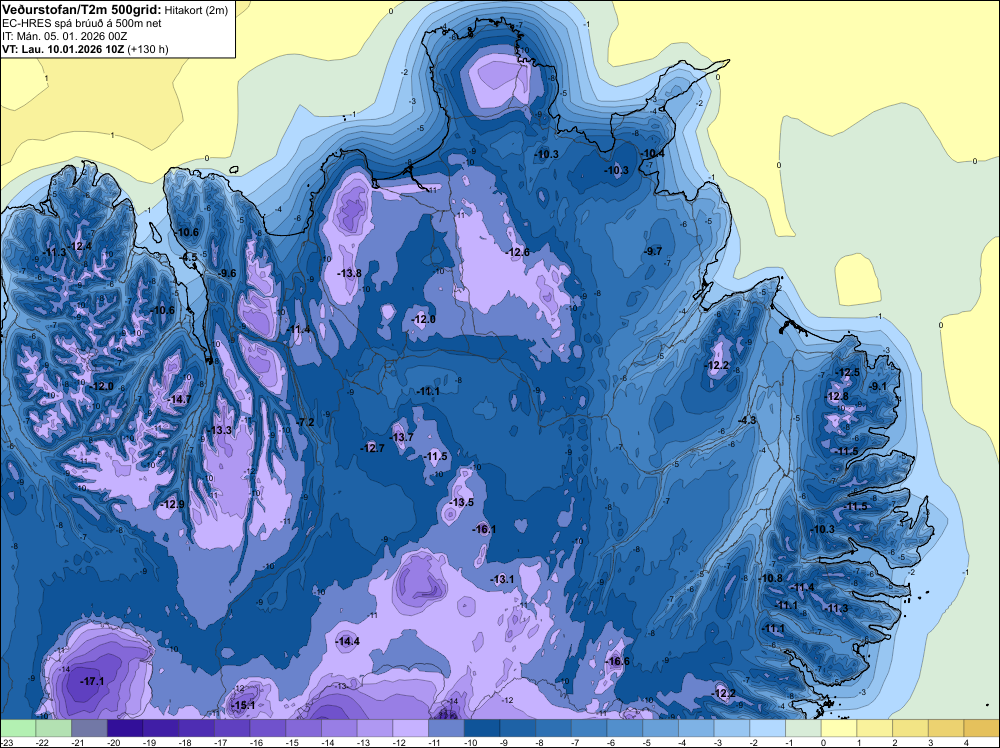Select the -12.8 temperature value
The height and width of the screenshot is (748, 1000).
click(x=837, y=397)
